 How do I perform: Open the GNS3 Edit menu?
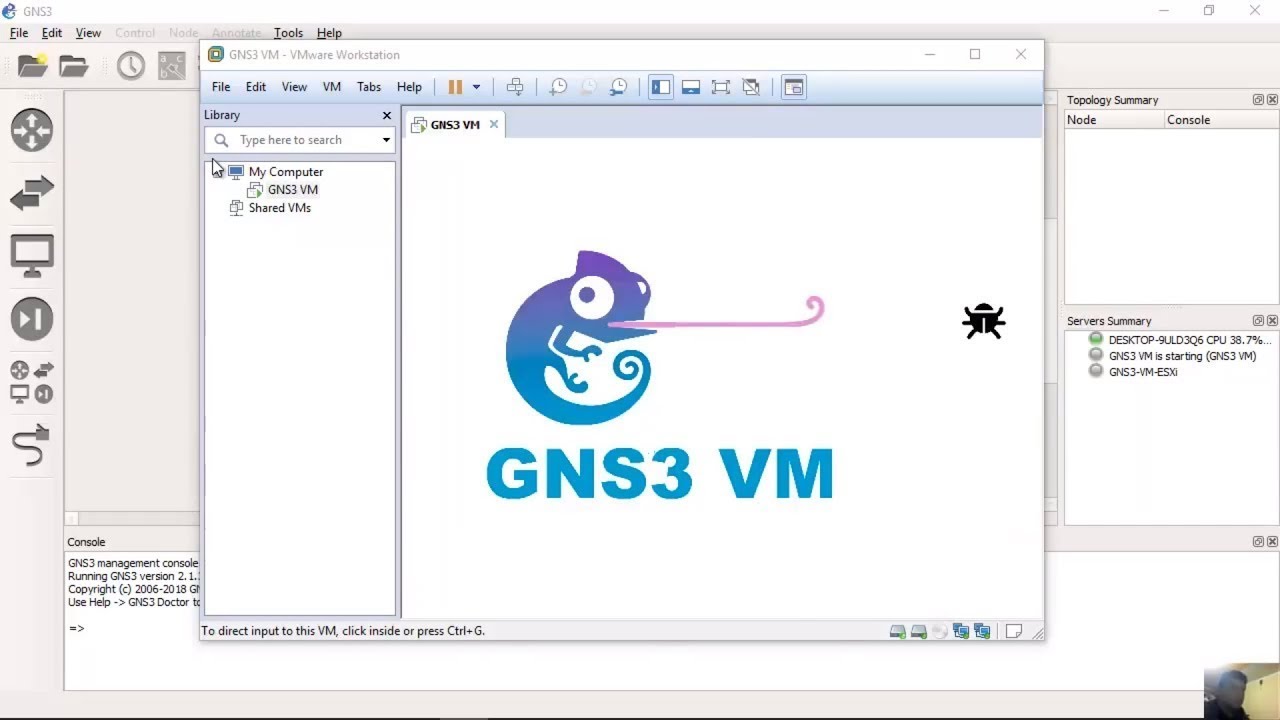(x=52, y=33)
